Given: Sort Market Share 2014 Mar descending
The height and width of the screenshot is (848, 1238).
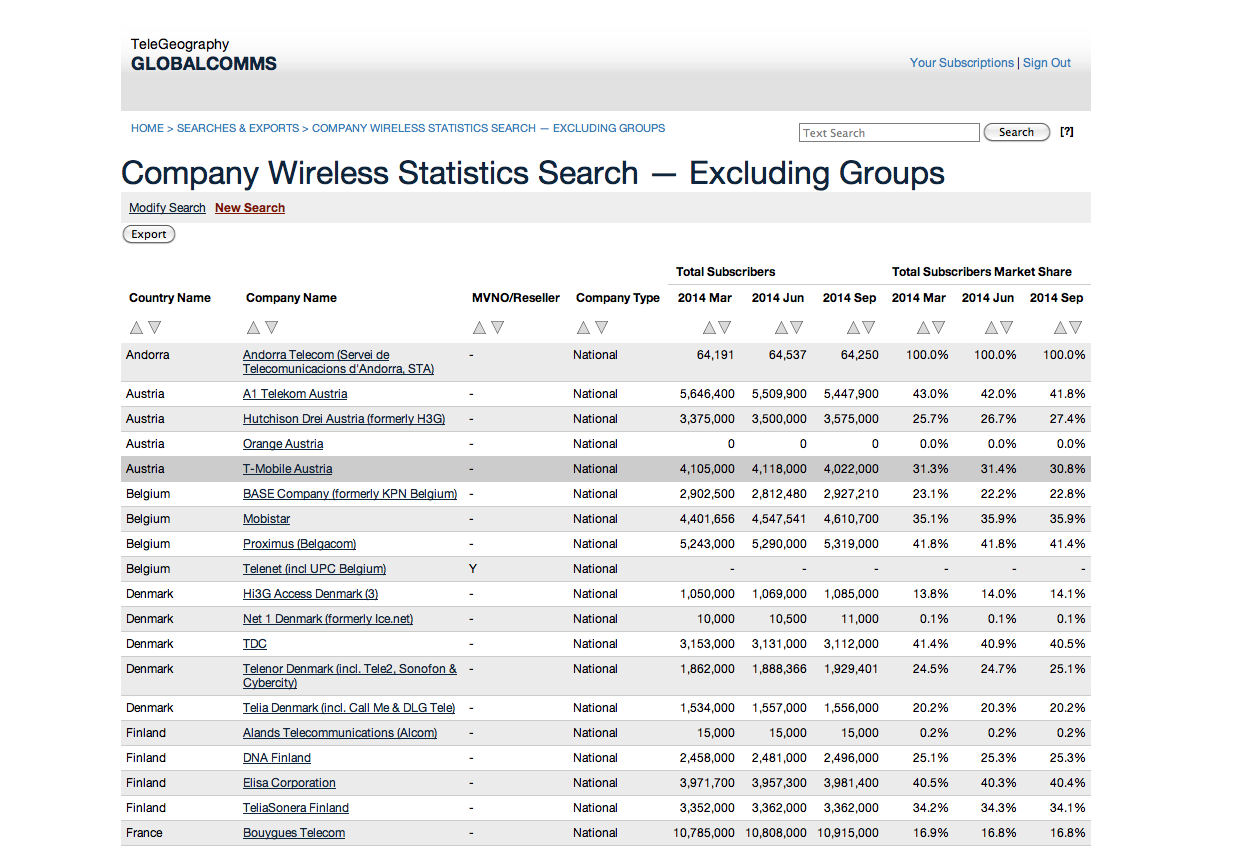Looking at the screenshot, I should click(937, 327).
